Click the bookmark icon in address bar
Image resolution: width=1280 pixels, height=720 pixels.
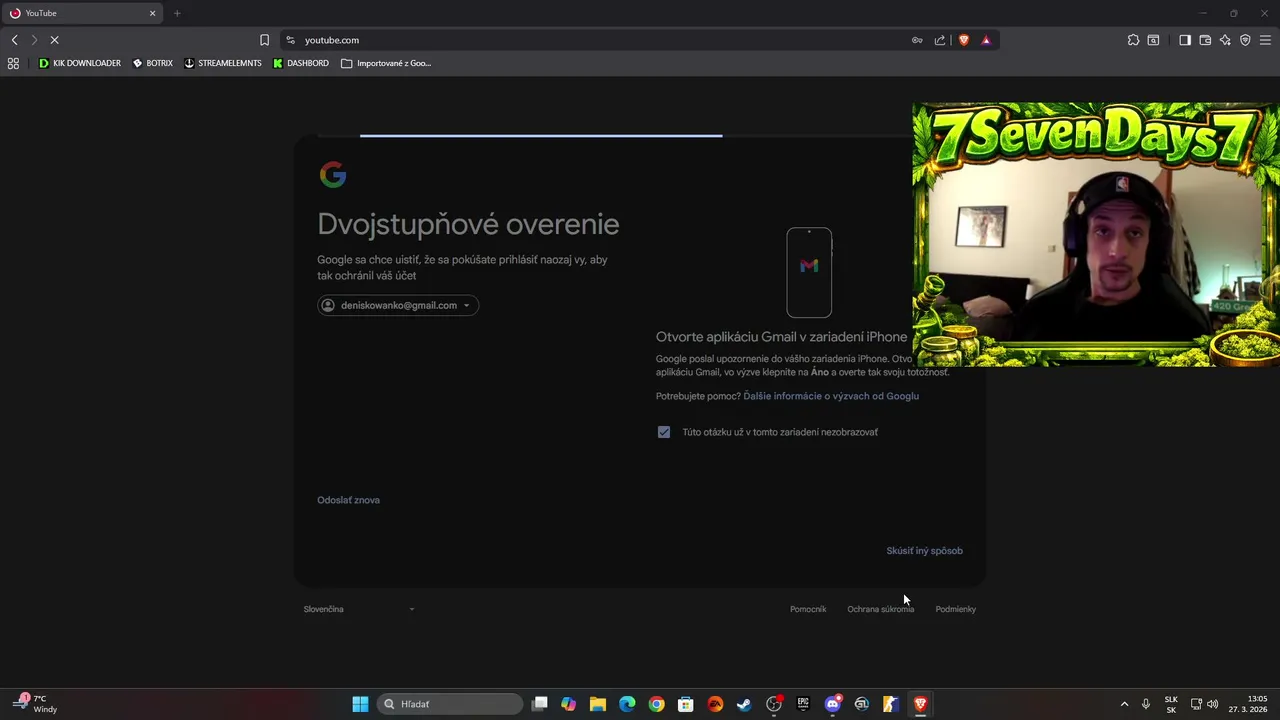(264, 40)
